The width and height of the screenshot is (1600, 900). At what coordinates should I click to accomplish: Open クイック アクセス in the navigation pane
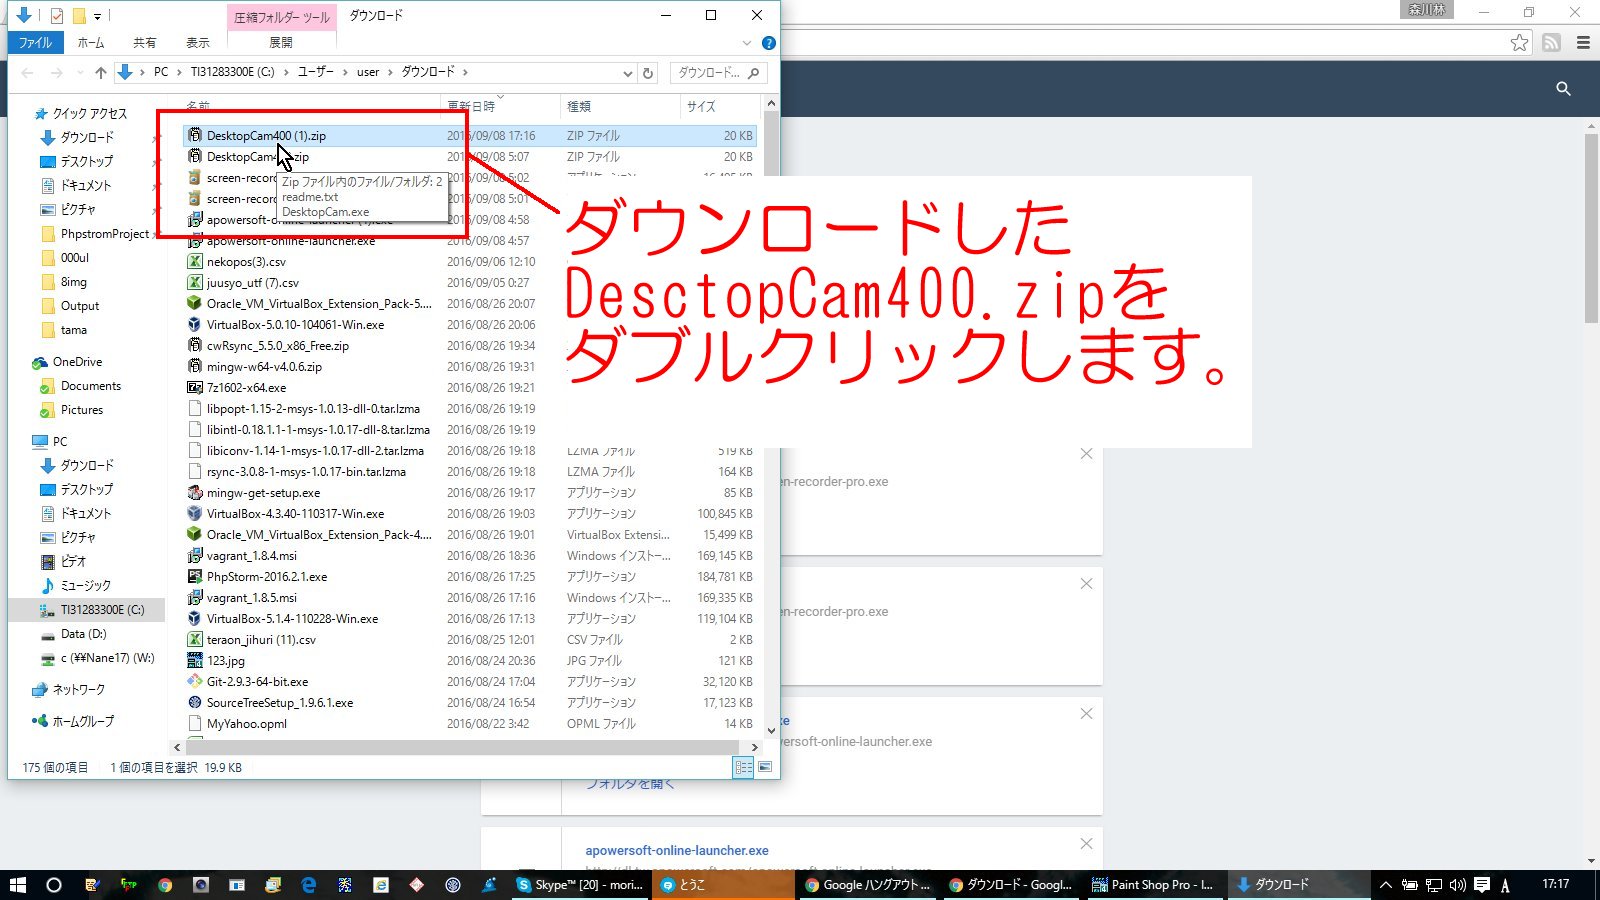89,114
